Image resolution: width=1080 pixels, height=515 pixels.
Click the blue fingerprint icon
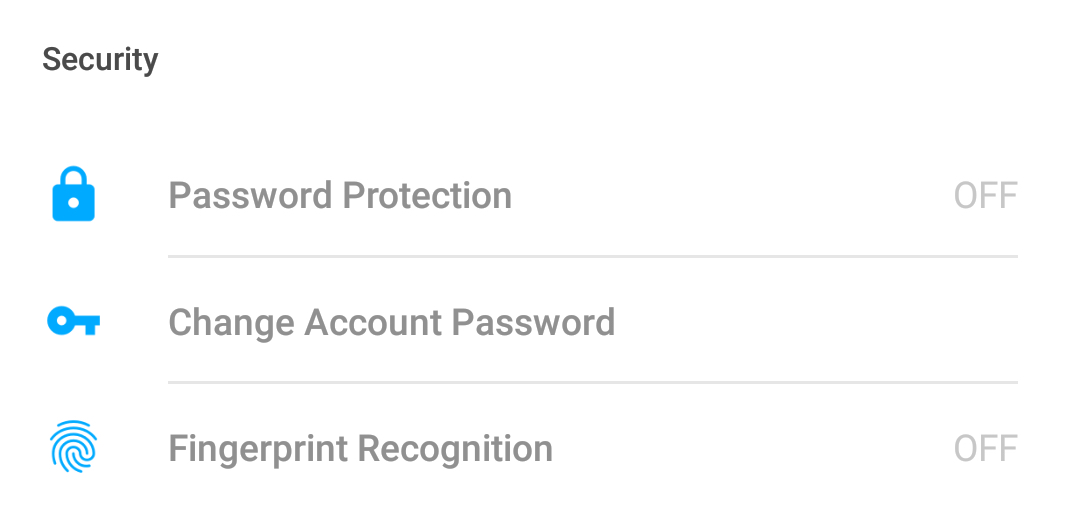point(74,447)
